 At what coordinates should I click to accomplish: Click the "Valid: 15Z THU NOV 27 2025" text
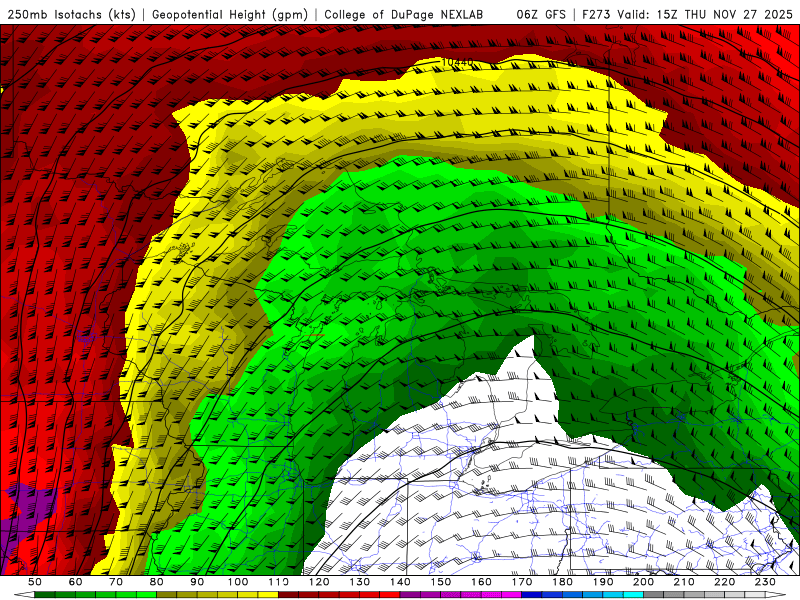pos(705,15)
